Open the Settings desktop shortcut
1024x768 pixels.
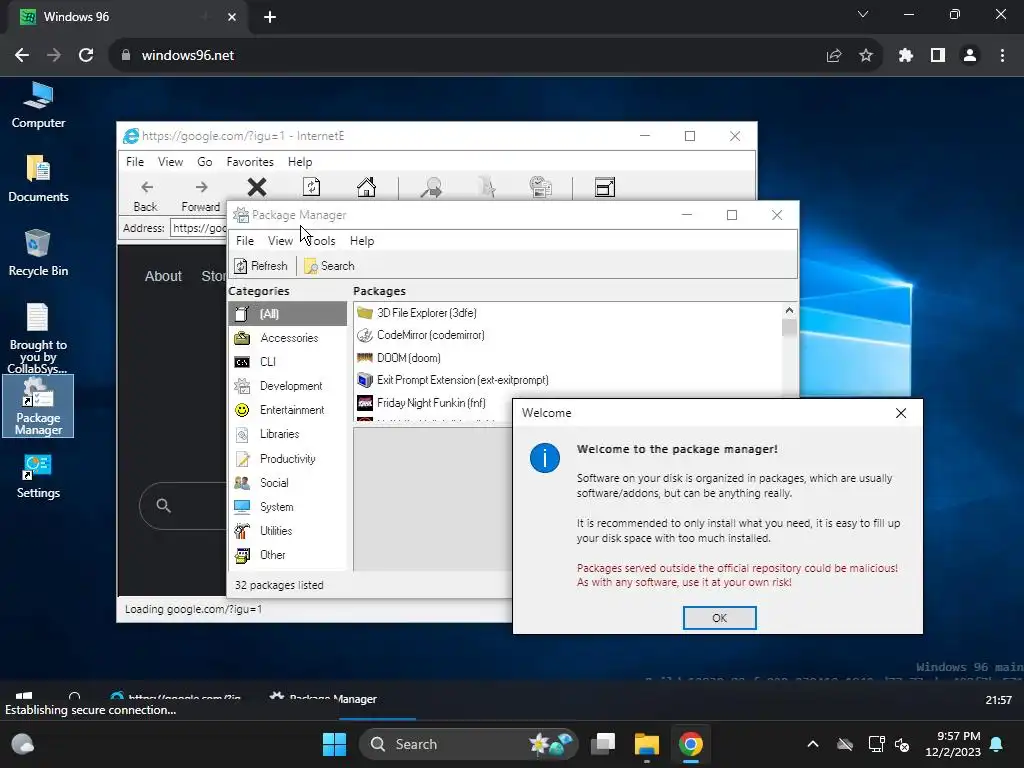(38, 477)
